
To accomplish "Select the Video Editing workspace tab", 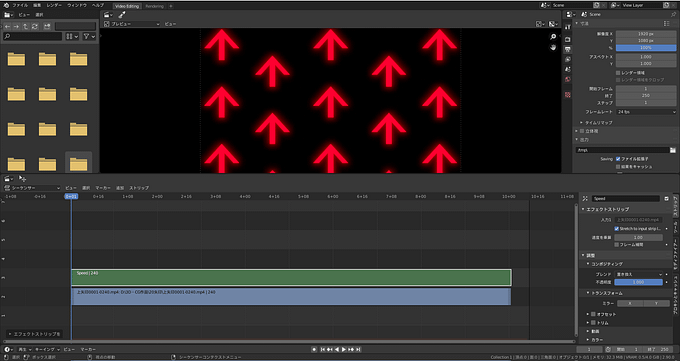I will 127,6.
